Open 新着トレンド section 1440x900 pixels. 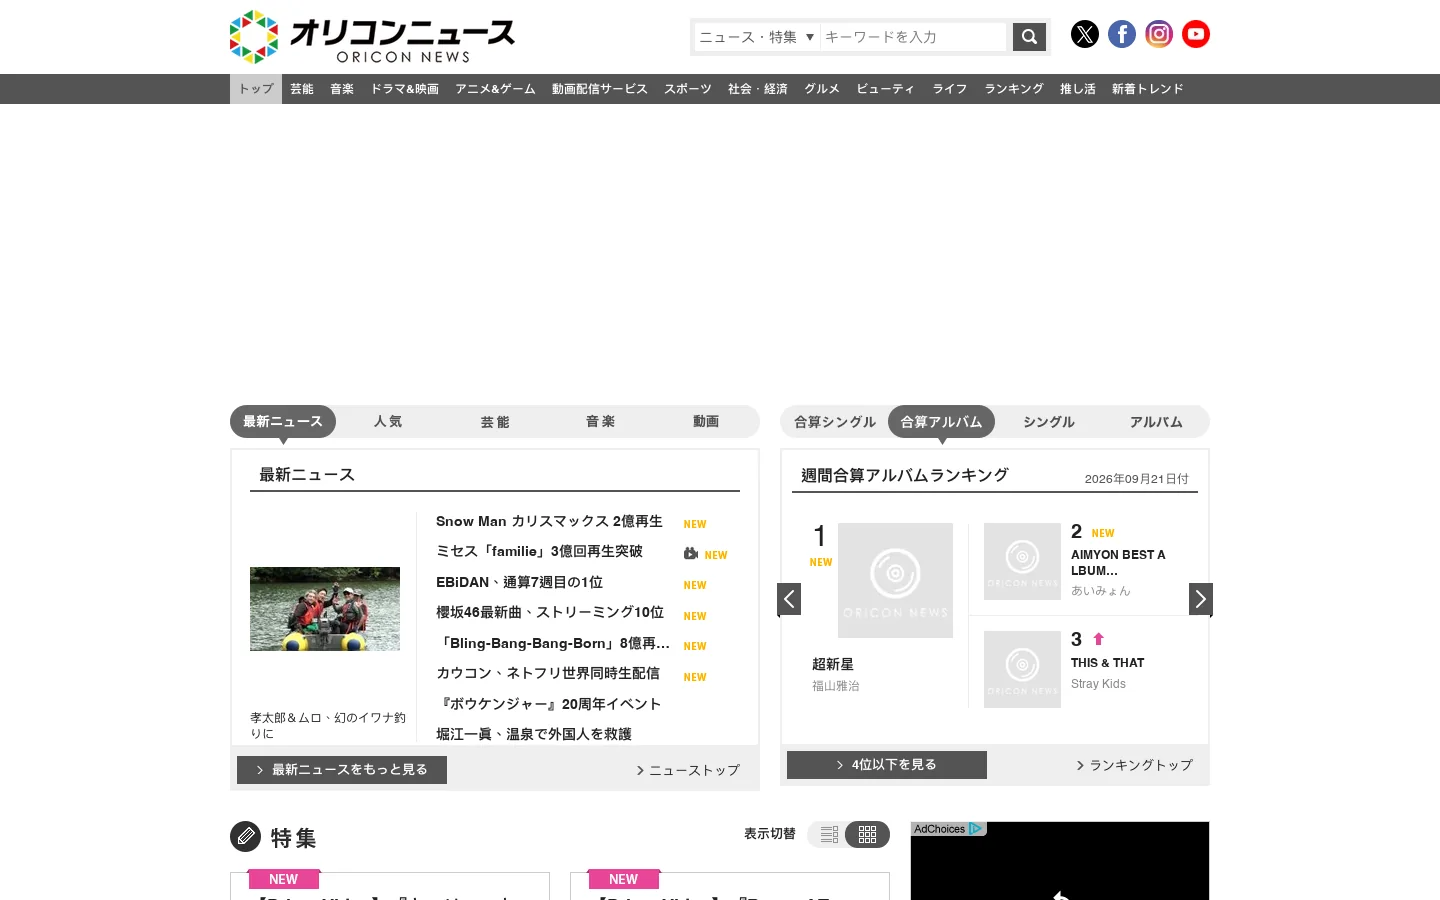click(1148, 89)
